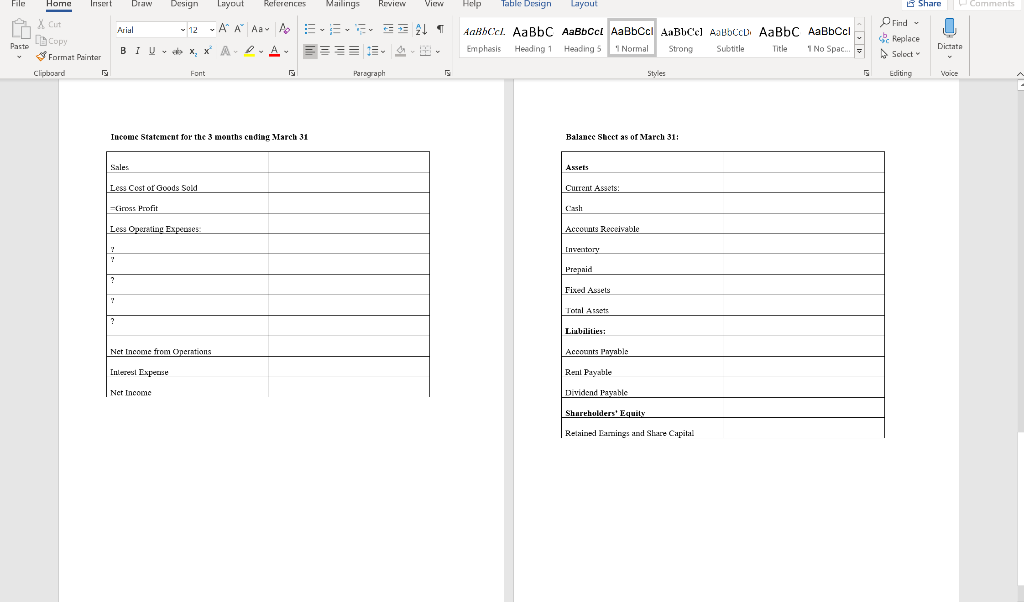Click the Numbering list icon

pos(335,29)
